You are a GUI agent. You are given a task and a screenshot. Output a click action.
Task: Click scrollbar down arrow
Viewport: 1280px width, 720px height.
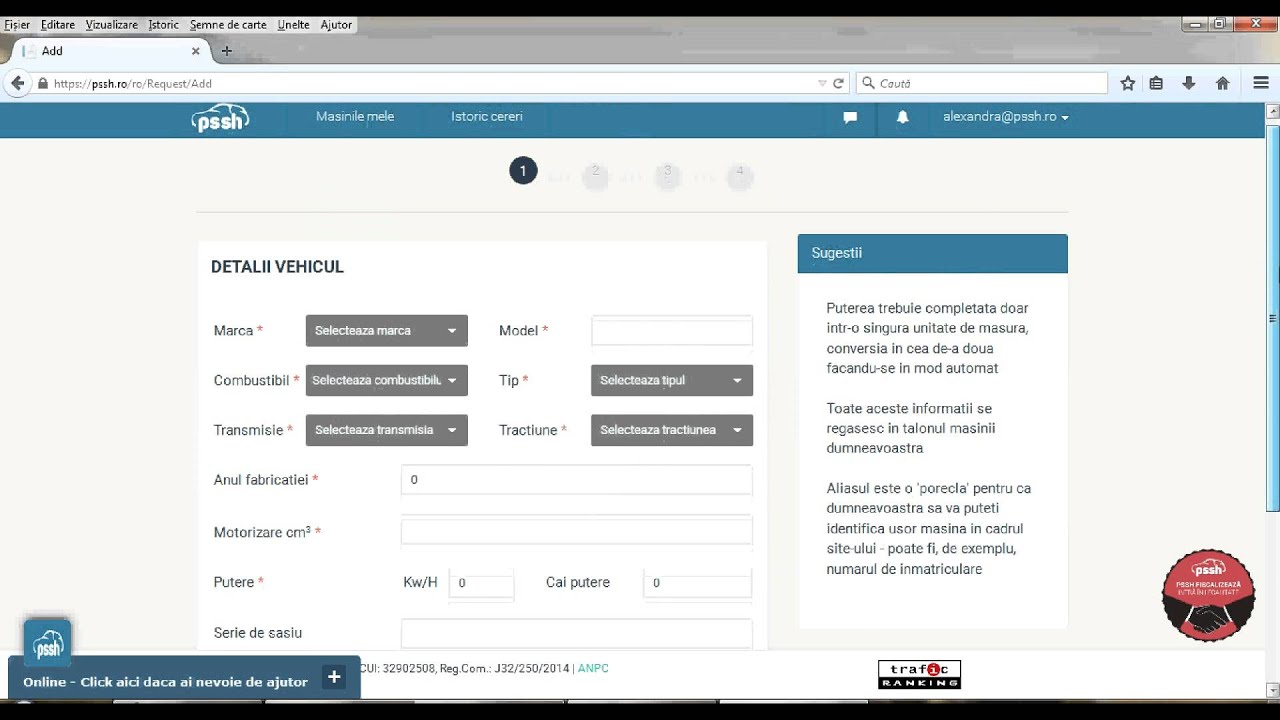(1272, 689)
